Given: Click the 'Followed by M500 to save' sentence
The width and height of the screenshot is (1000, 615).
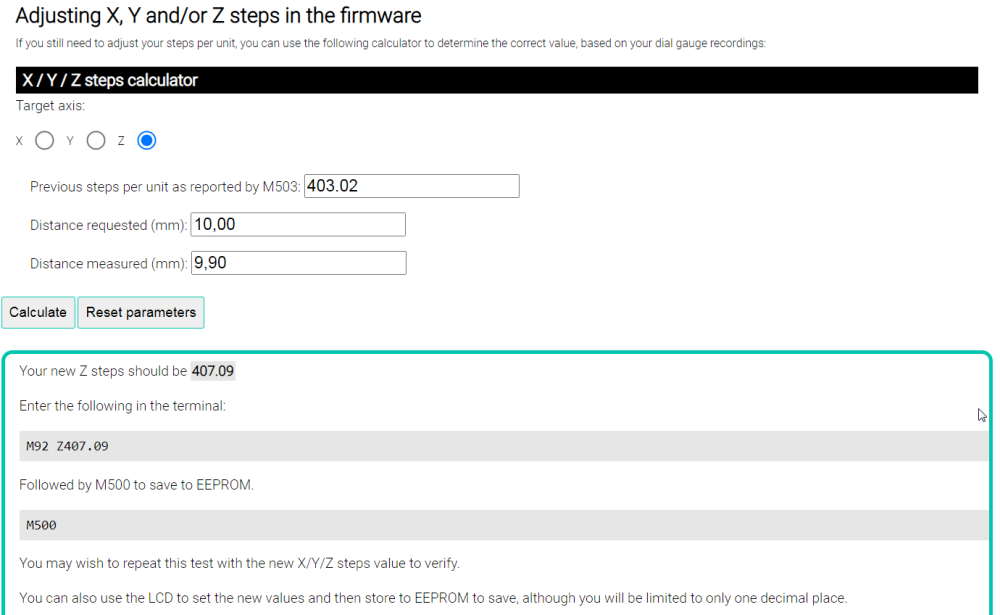Looking at the screenshot, I should coord(136,485).
